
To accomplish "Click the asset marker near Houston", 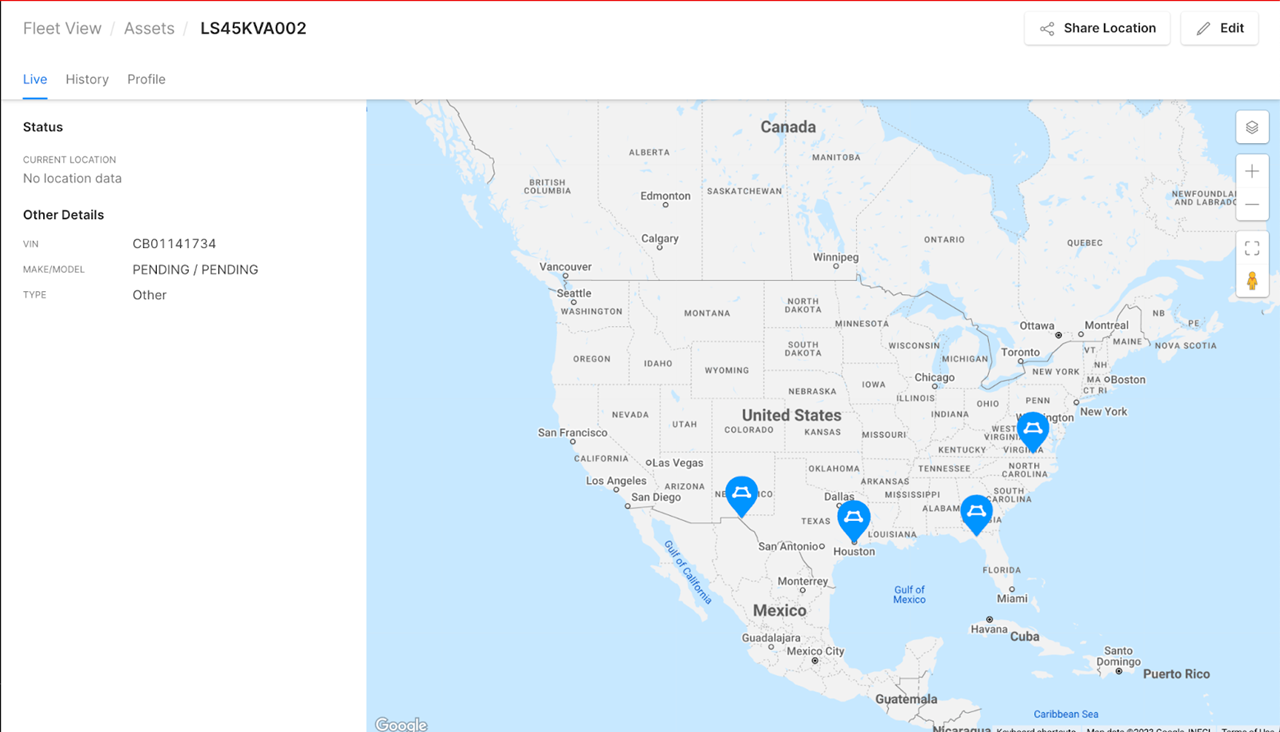I will click(x=854, y=518).
